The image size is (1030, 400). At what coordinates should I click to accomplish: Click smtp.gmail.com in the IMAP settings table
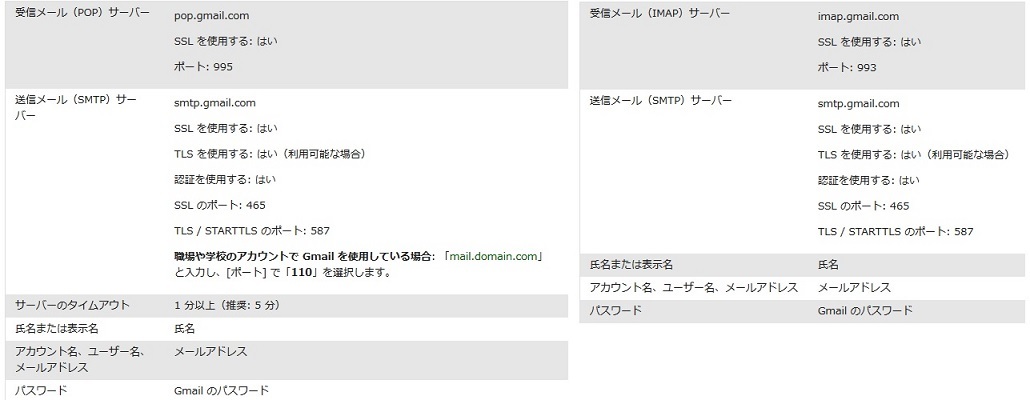858,103
